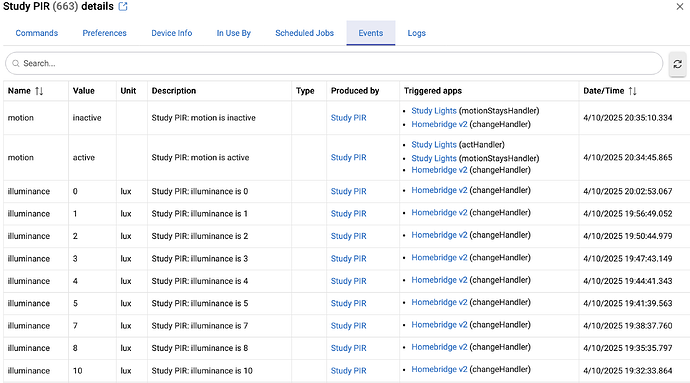This screenshot has width=690, height=383.
Task: Click the refresh events icon button
Action: pos(677,64)
